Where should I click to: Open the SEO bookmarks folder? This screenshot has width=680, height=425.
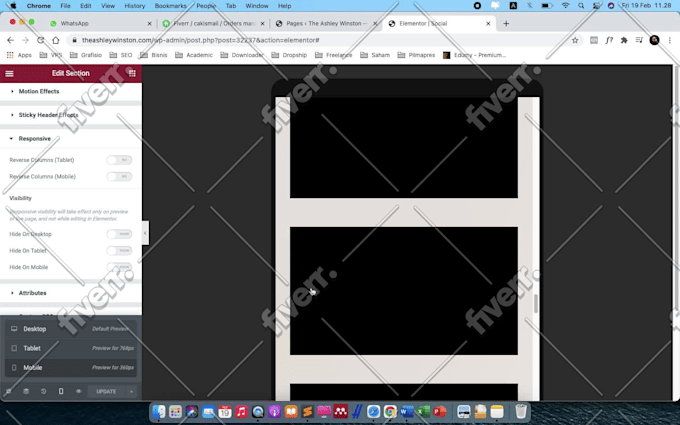coord(121,55)
